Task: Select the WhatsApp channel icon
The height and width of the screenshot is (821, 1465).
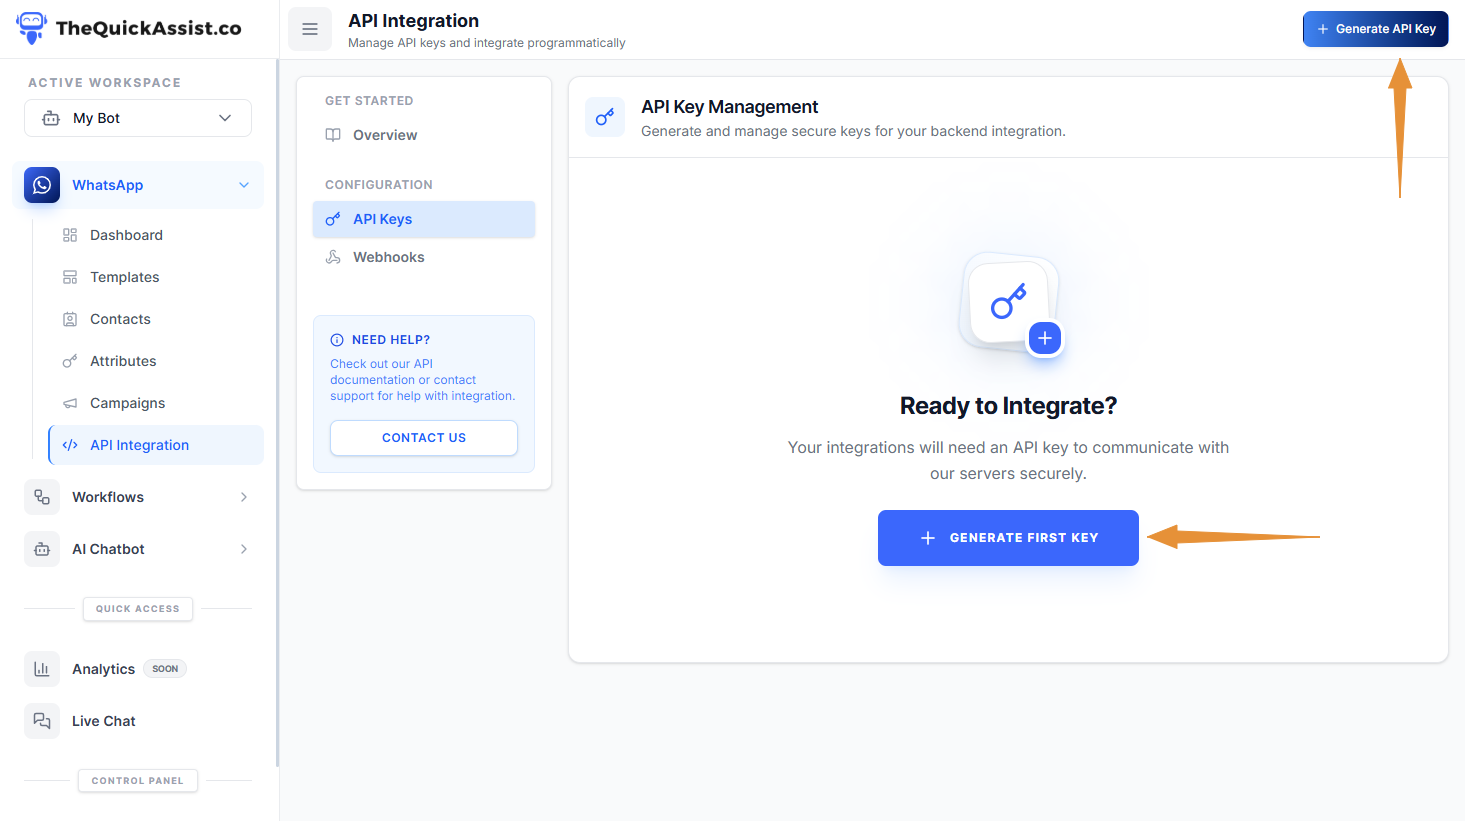Action: coord(41,184)
